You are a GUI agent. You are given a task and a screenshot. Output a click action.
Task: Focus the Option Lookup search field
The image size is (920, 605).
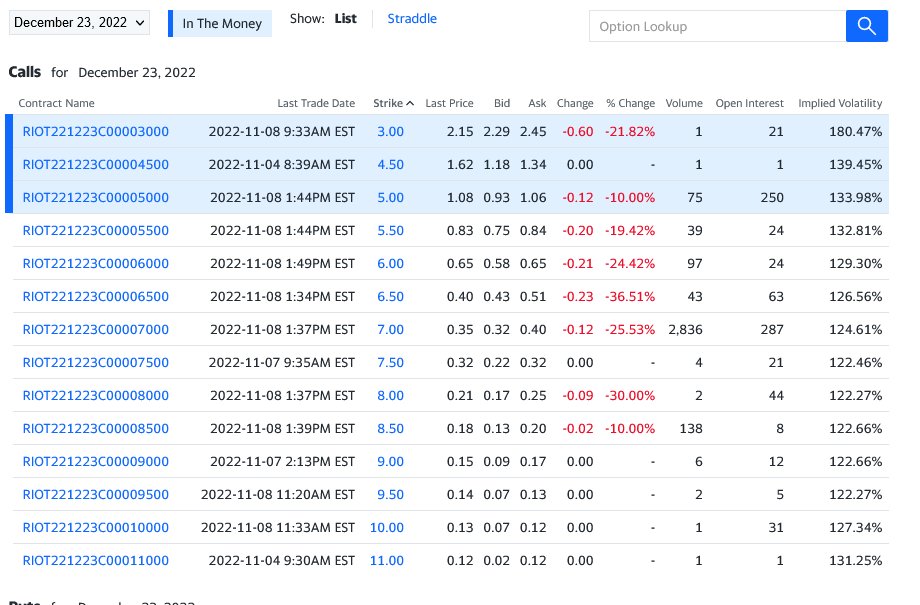tap(718, 26)
